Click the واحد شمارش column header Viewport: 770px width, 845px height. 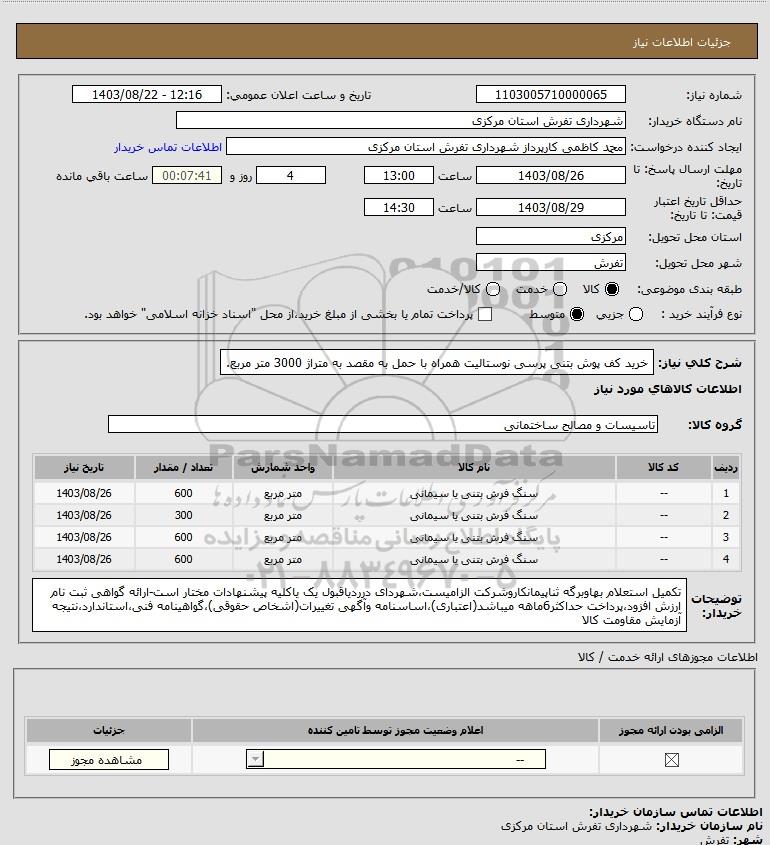tap(283, 467)
